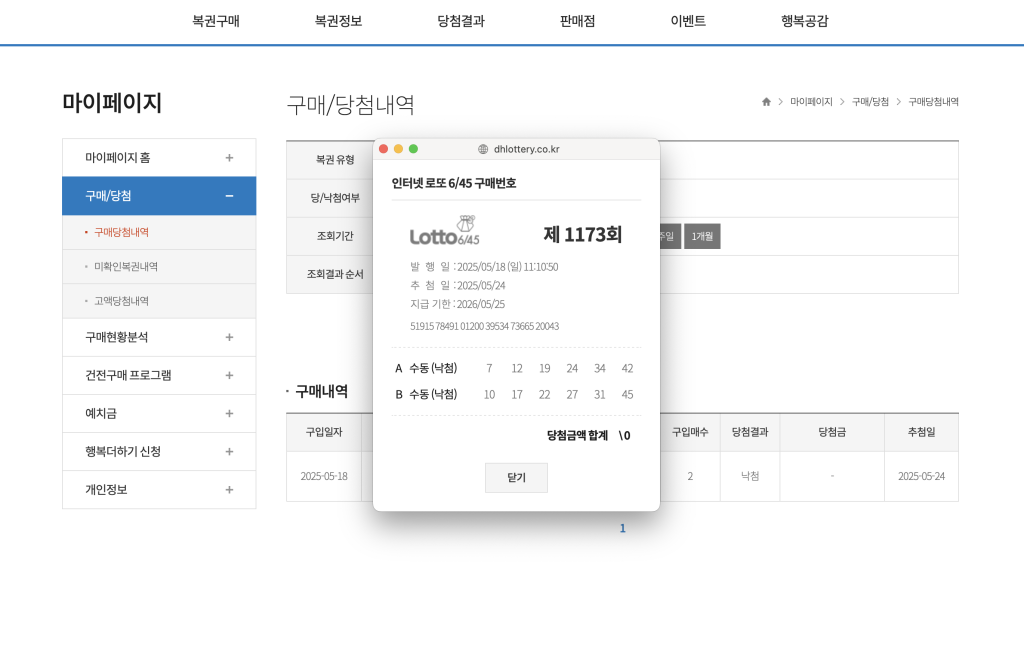Expand the 건전구매 프로그램 menu

coord(229,375)
